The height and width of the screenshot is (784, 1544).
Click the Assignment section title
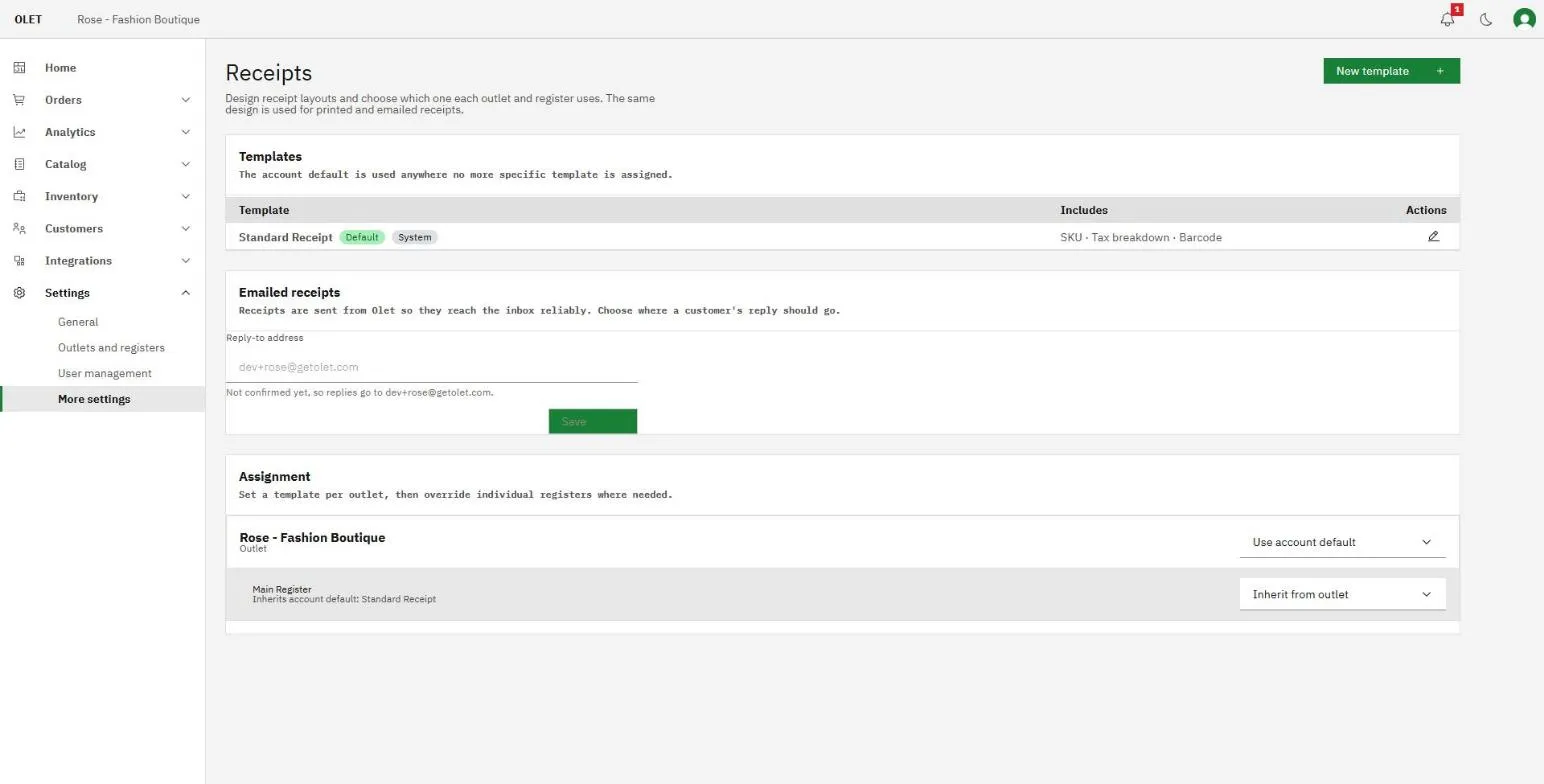[x=275, y=476]
